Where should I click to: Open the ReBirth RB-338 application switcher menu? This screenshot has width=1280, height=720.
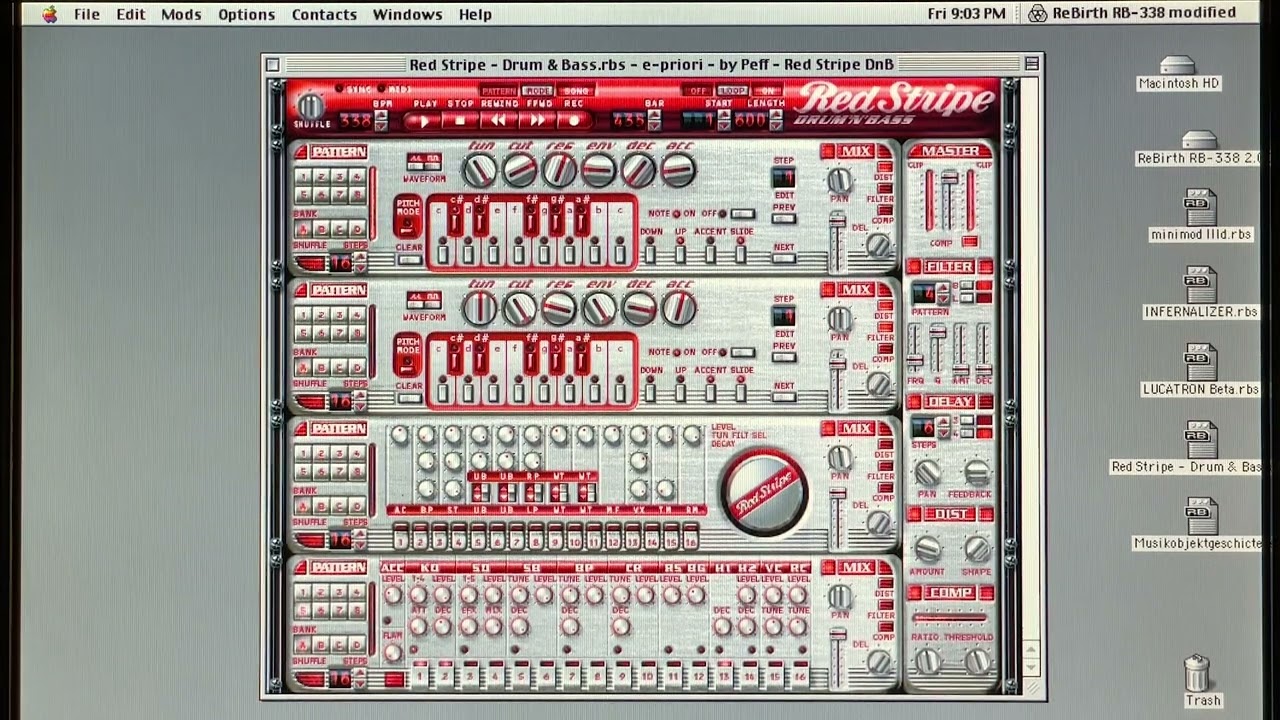coord(1132,13)
